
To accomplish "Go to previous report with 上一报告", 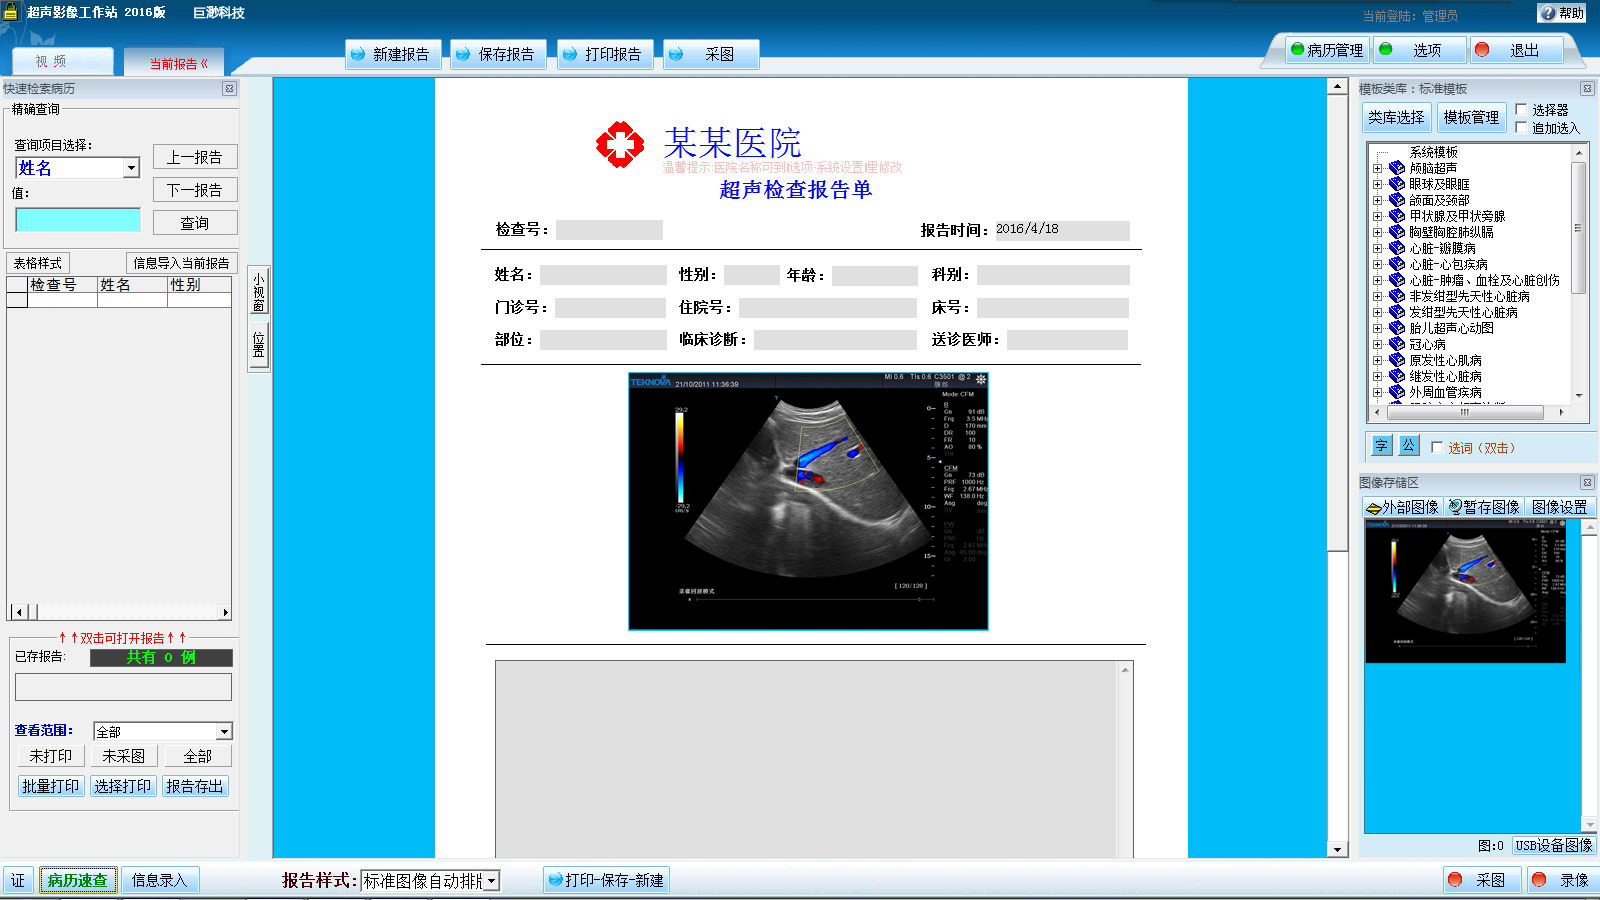I will (195, 157).
